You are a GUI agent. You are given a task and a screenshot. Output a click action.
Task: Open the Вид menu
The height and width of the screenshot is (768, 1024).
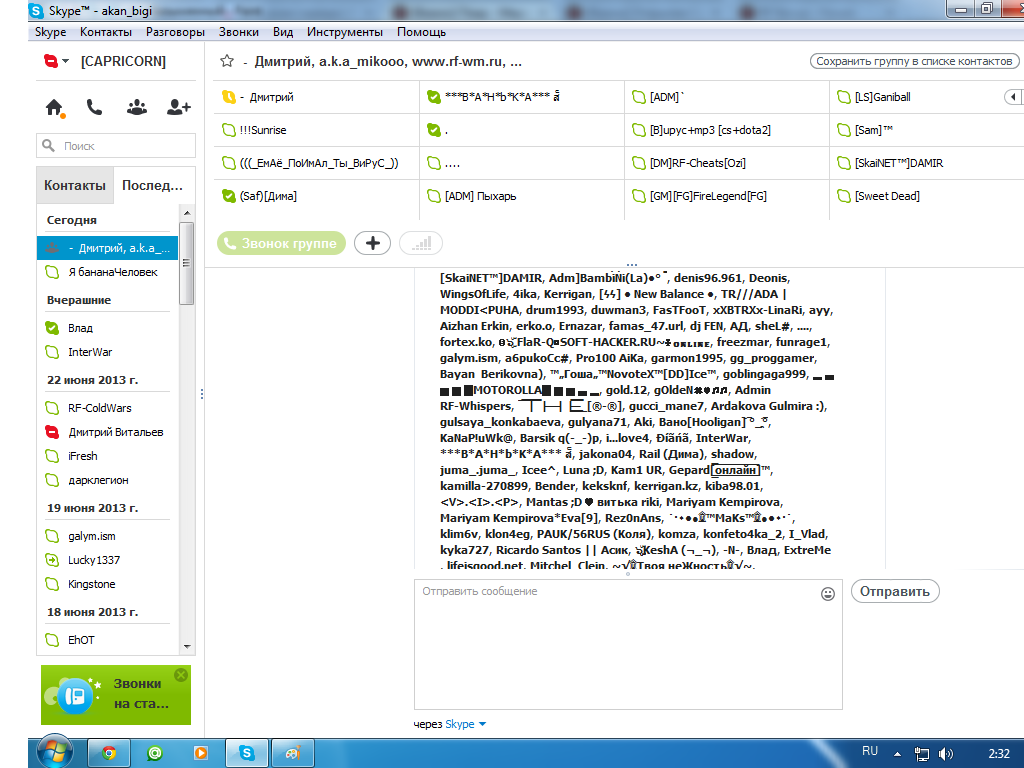pos(283,32)
